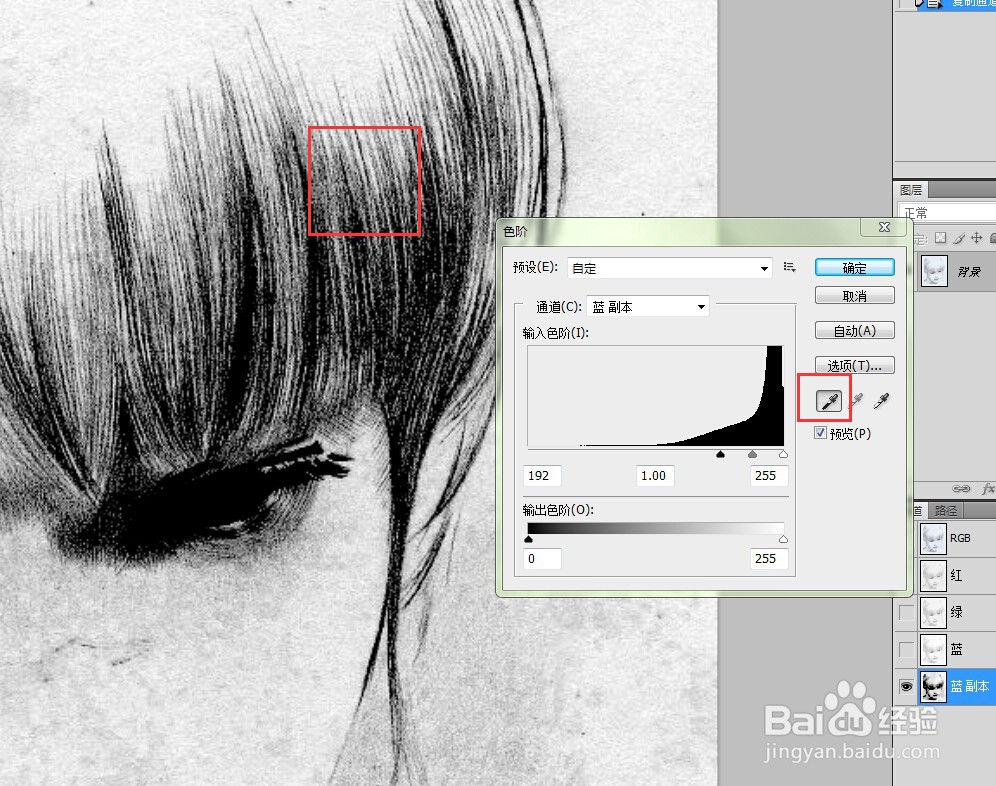
Task: Select the white point eyedropper
Action: pos(880,399)
